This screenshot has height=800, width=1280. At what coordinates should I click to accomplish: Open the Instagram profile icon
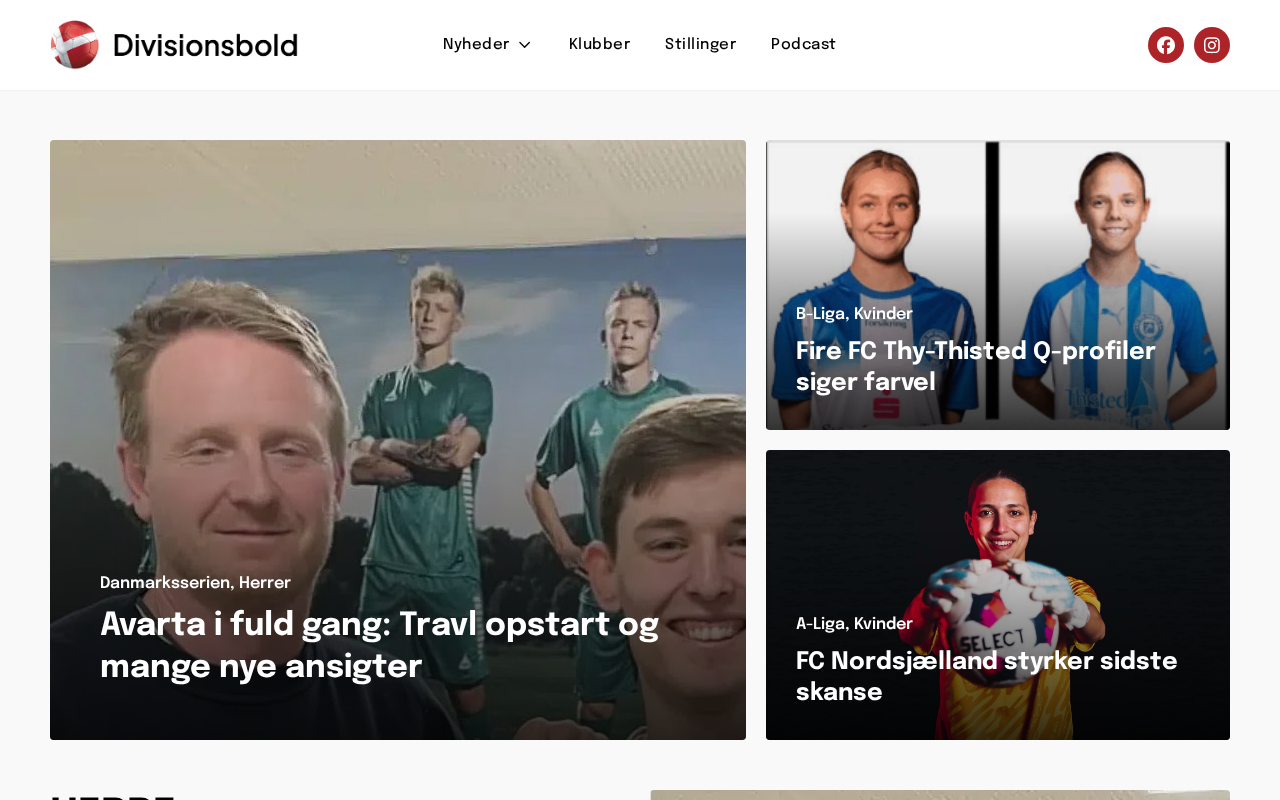click(1212, 45)
